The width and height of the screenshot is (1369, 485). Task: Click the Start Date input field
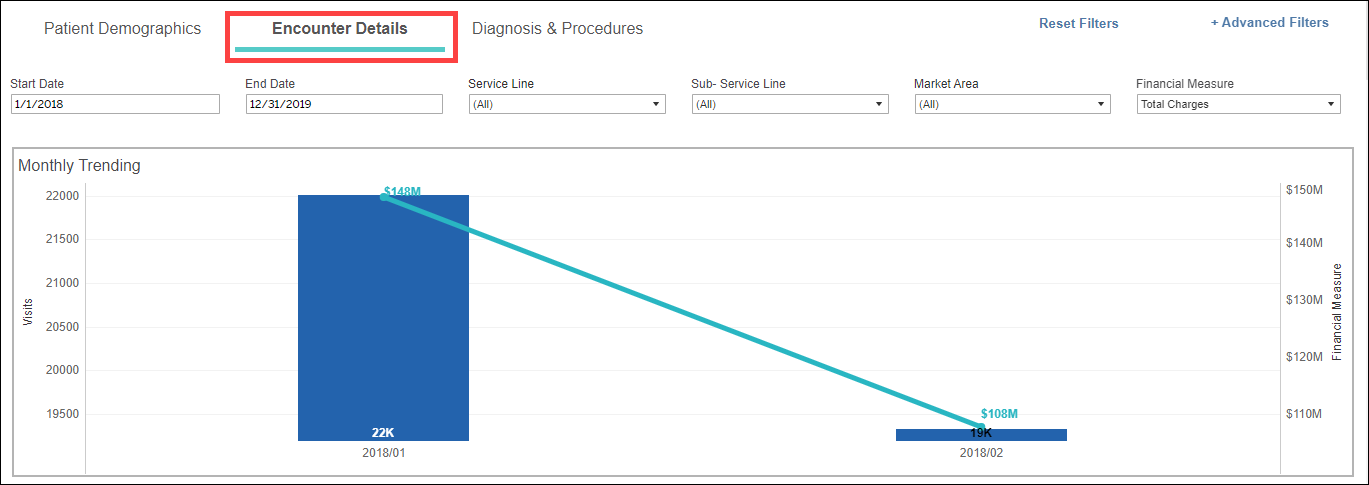point(115,104)
